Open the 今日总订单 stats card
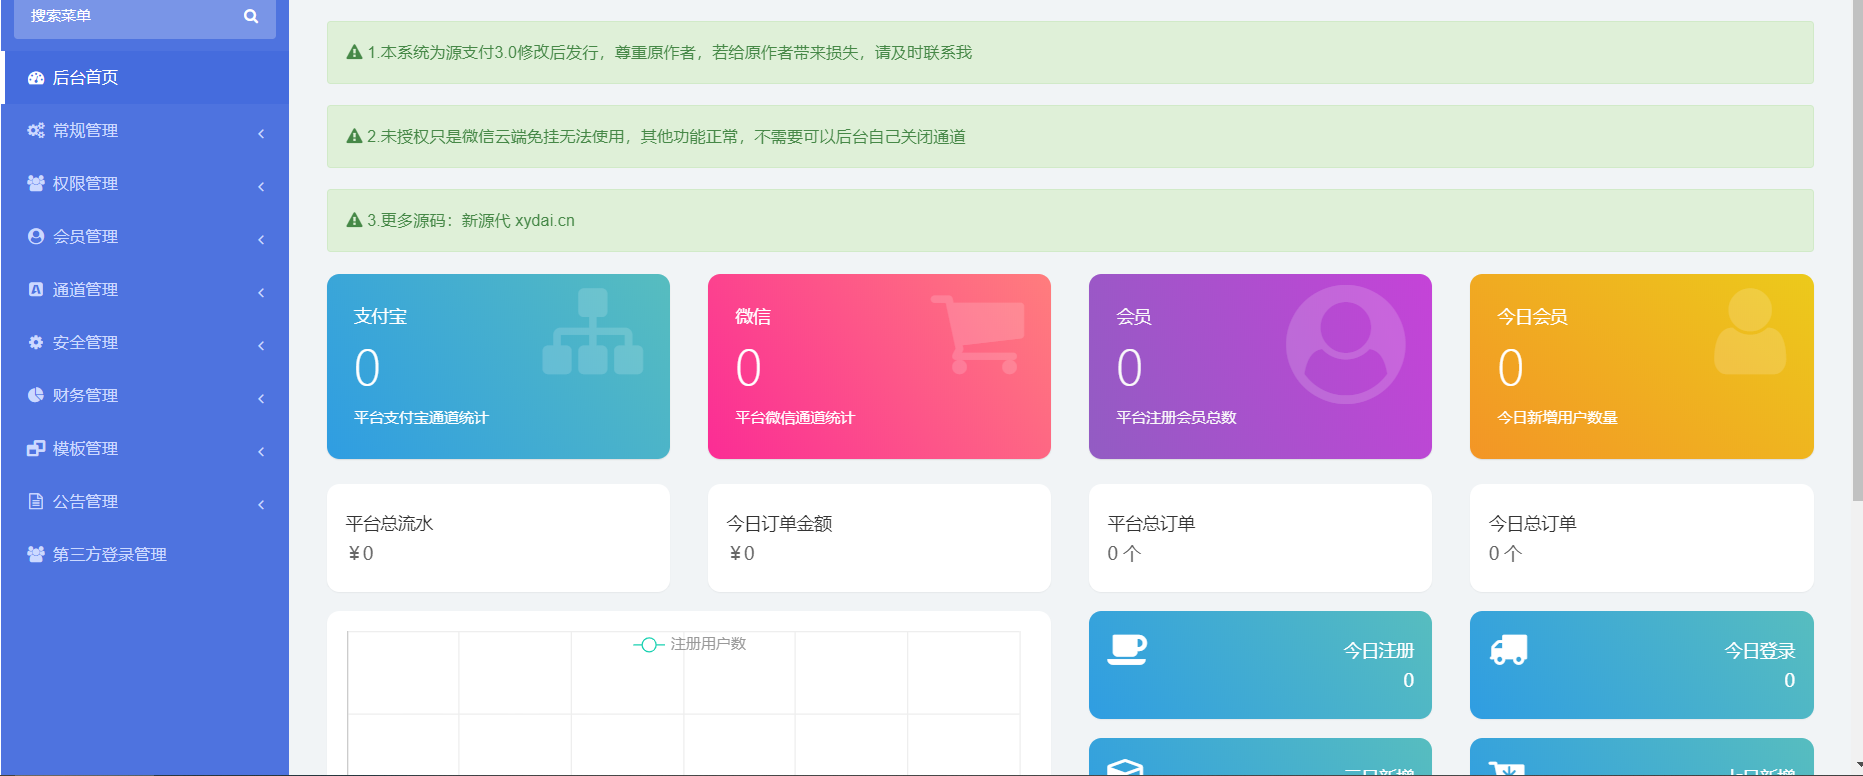 1642,538
